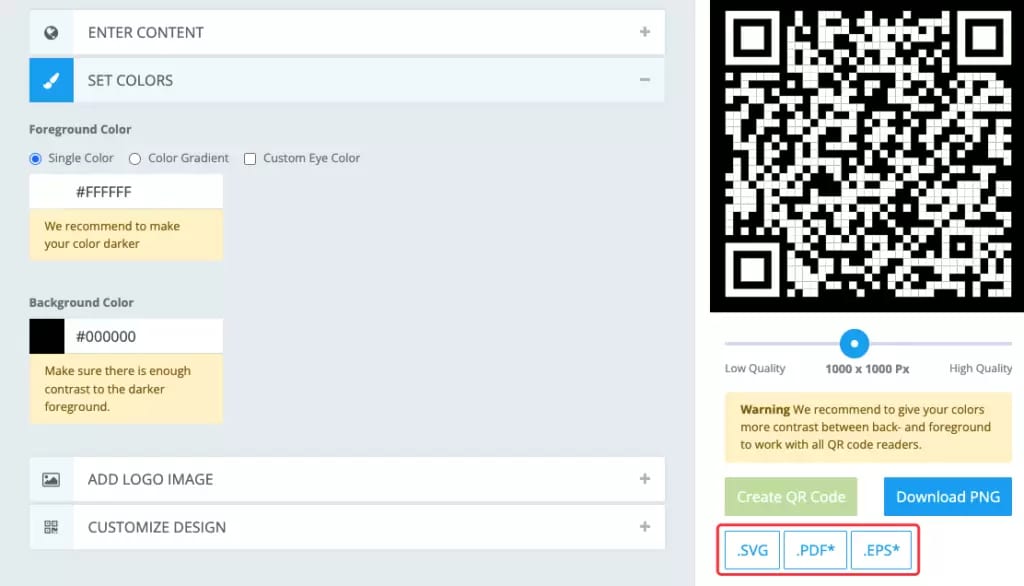Click the QR code preview image

[867, 155]
